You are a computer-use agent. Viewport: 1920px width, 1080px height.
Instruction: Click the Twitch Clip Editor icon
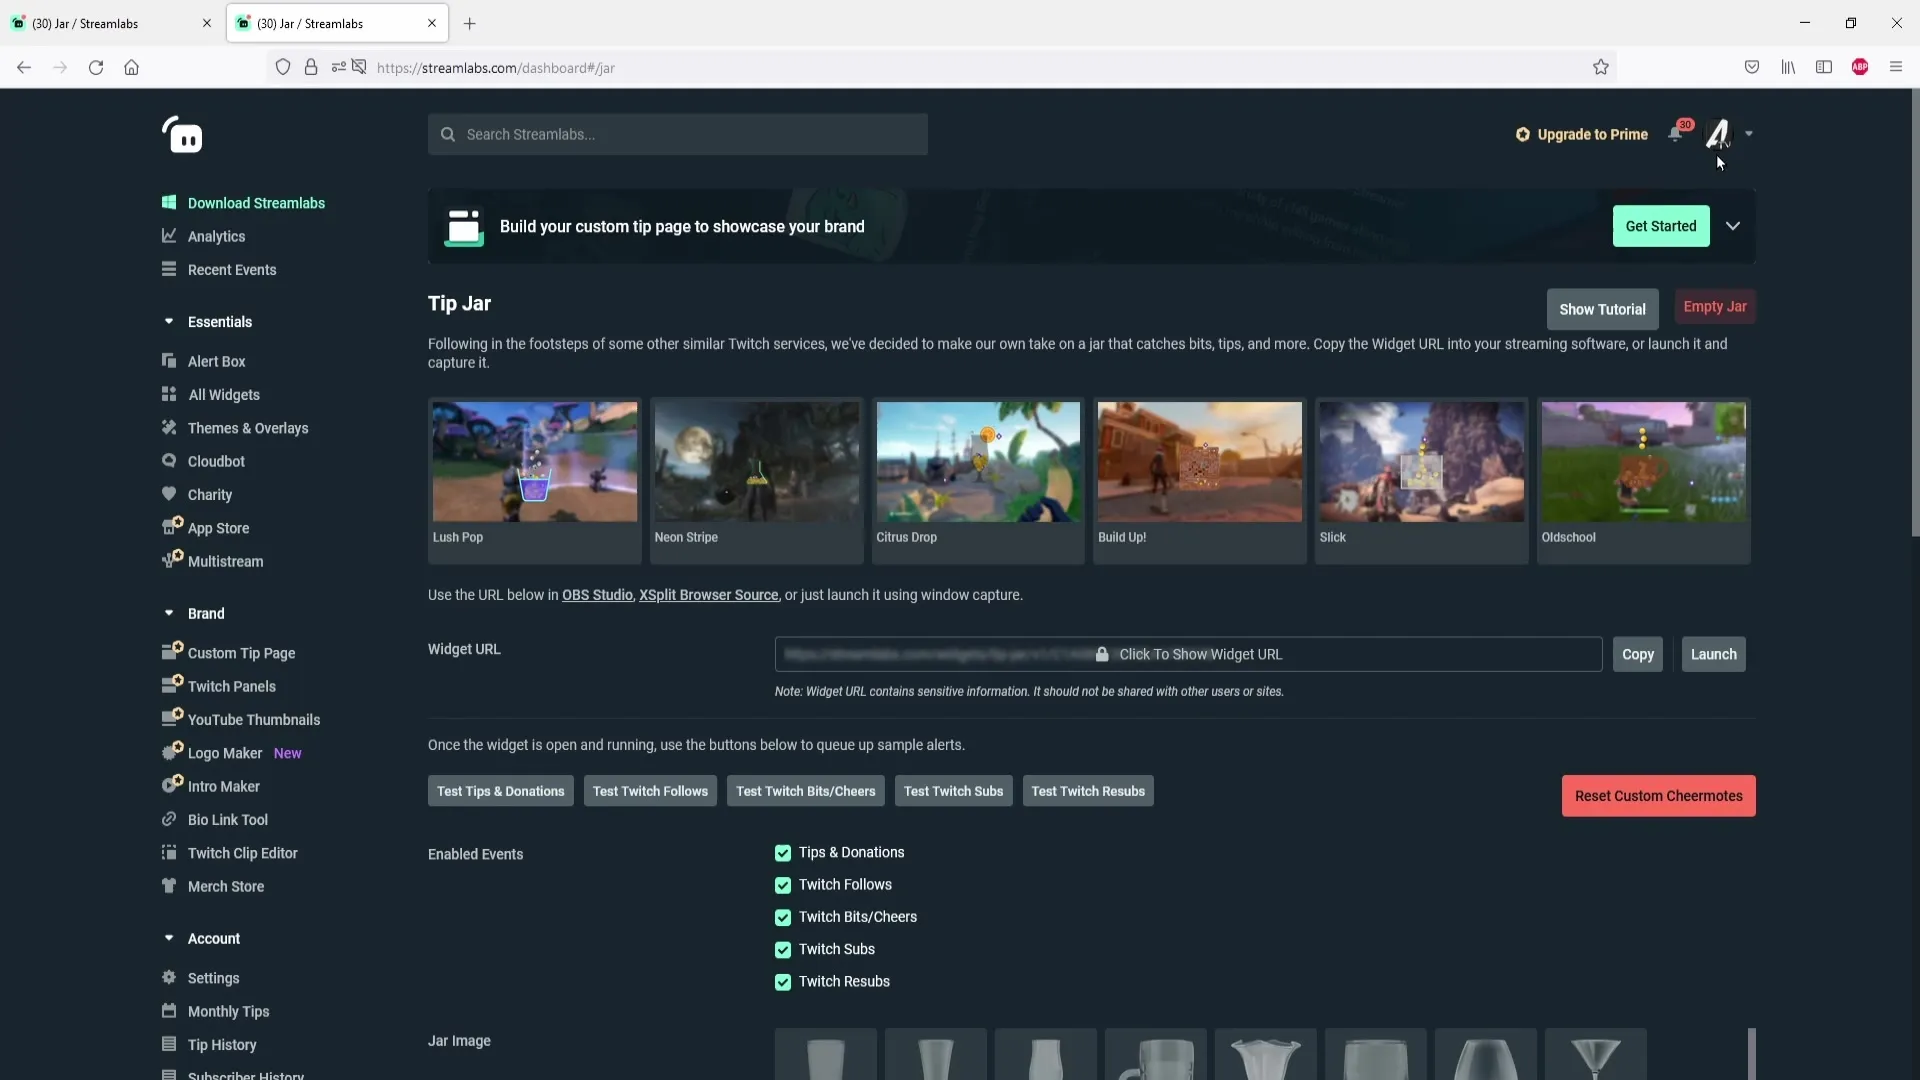click(169, 852)
